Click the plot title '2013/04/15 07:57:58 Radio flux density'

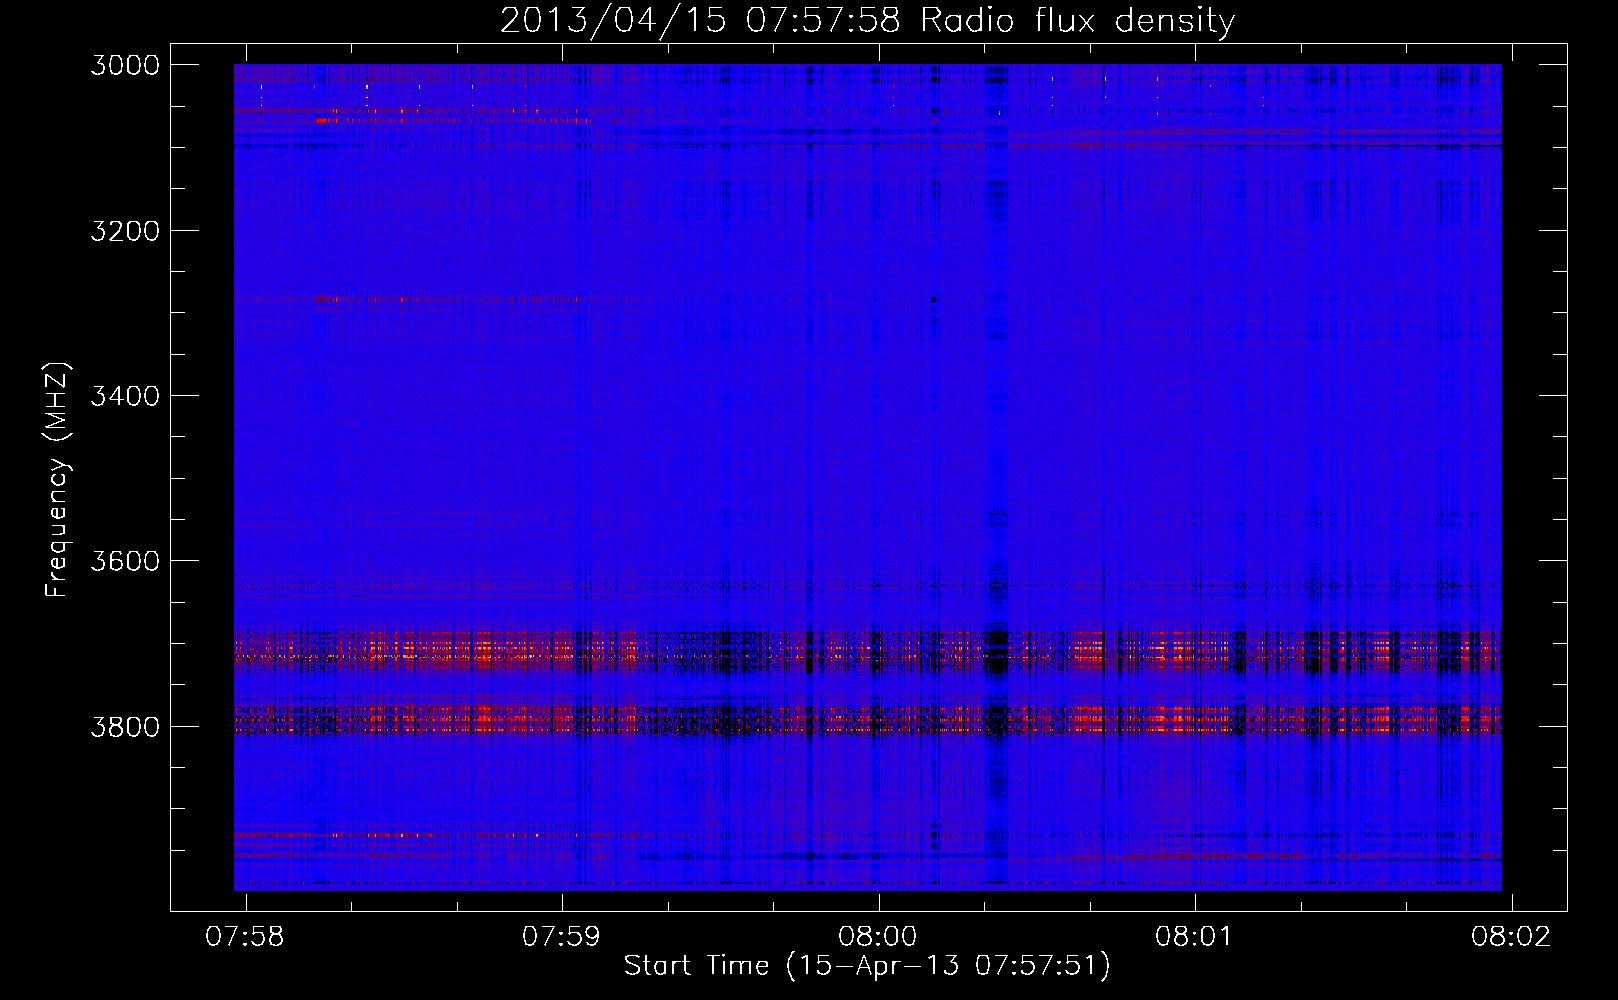pyautogui.click(x=867, y=21)
